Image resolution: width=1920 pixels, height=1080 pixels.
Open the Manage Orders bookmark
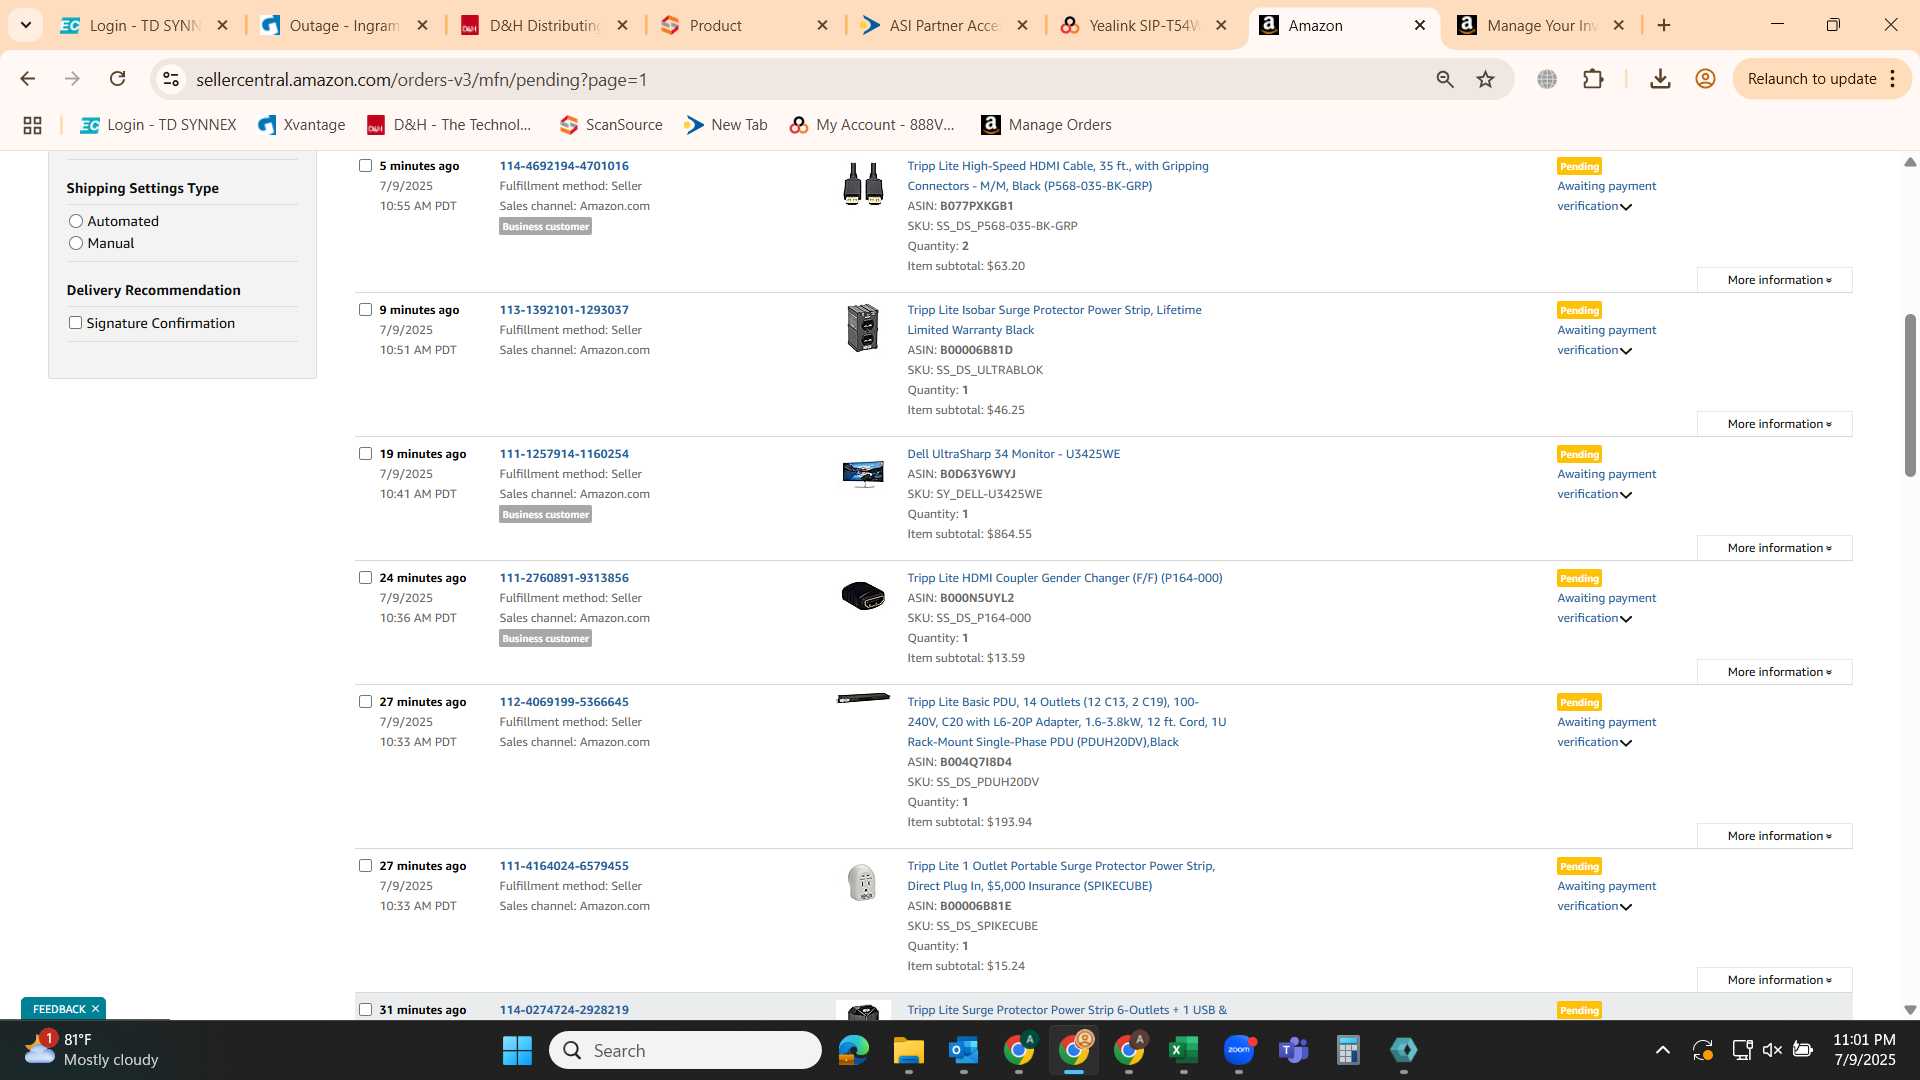[x=1046, y=125]
